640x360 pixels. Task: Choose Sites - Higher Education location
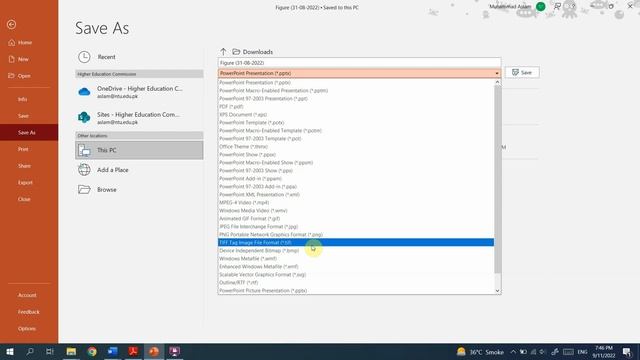(139, 118)
